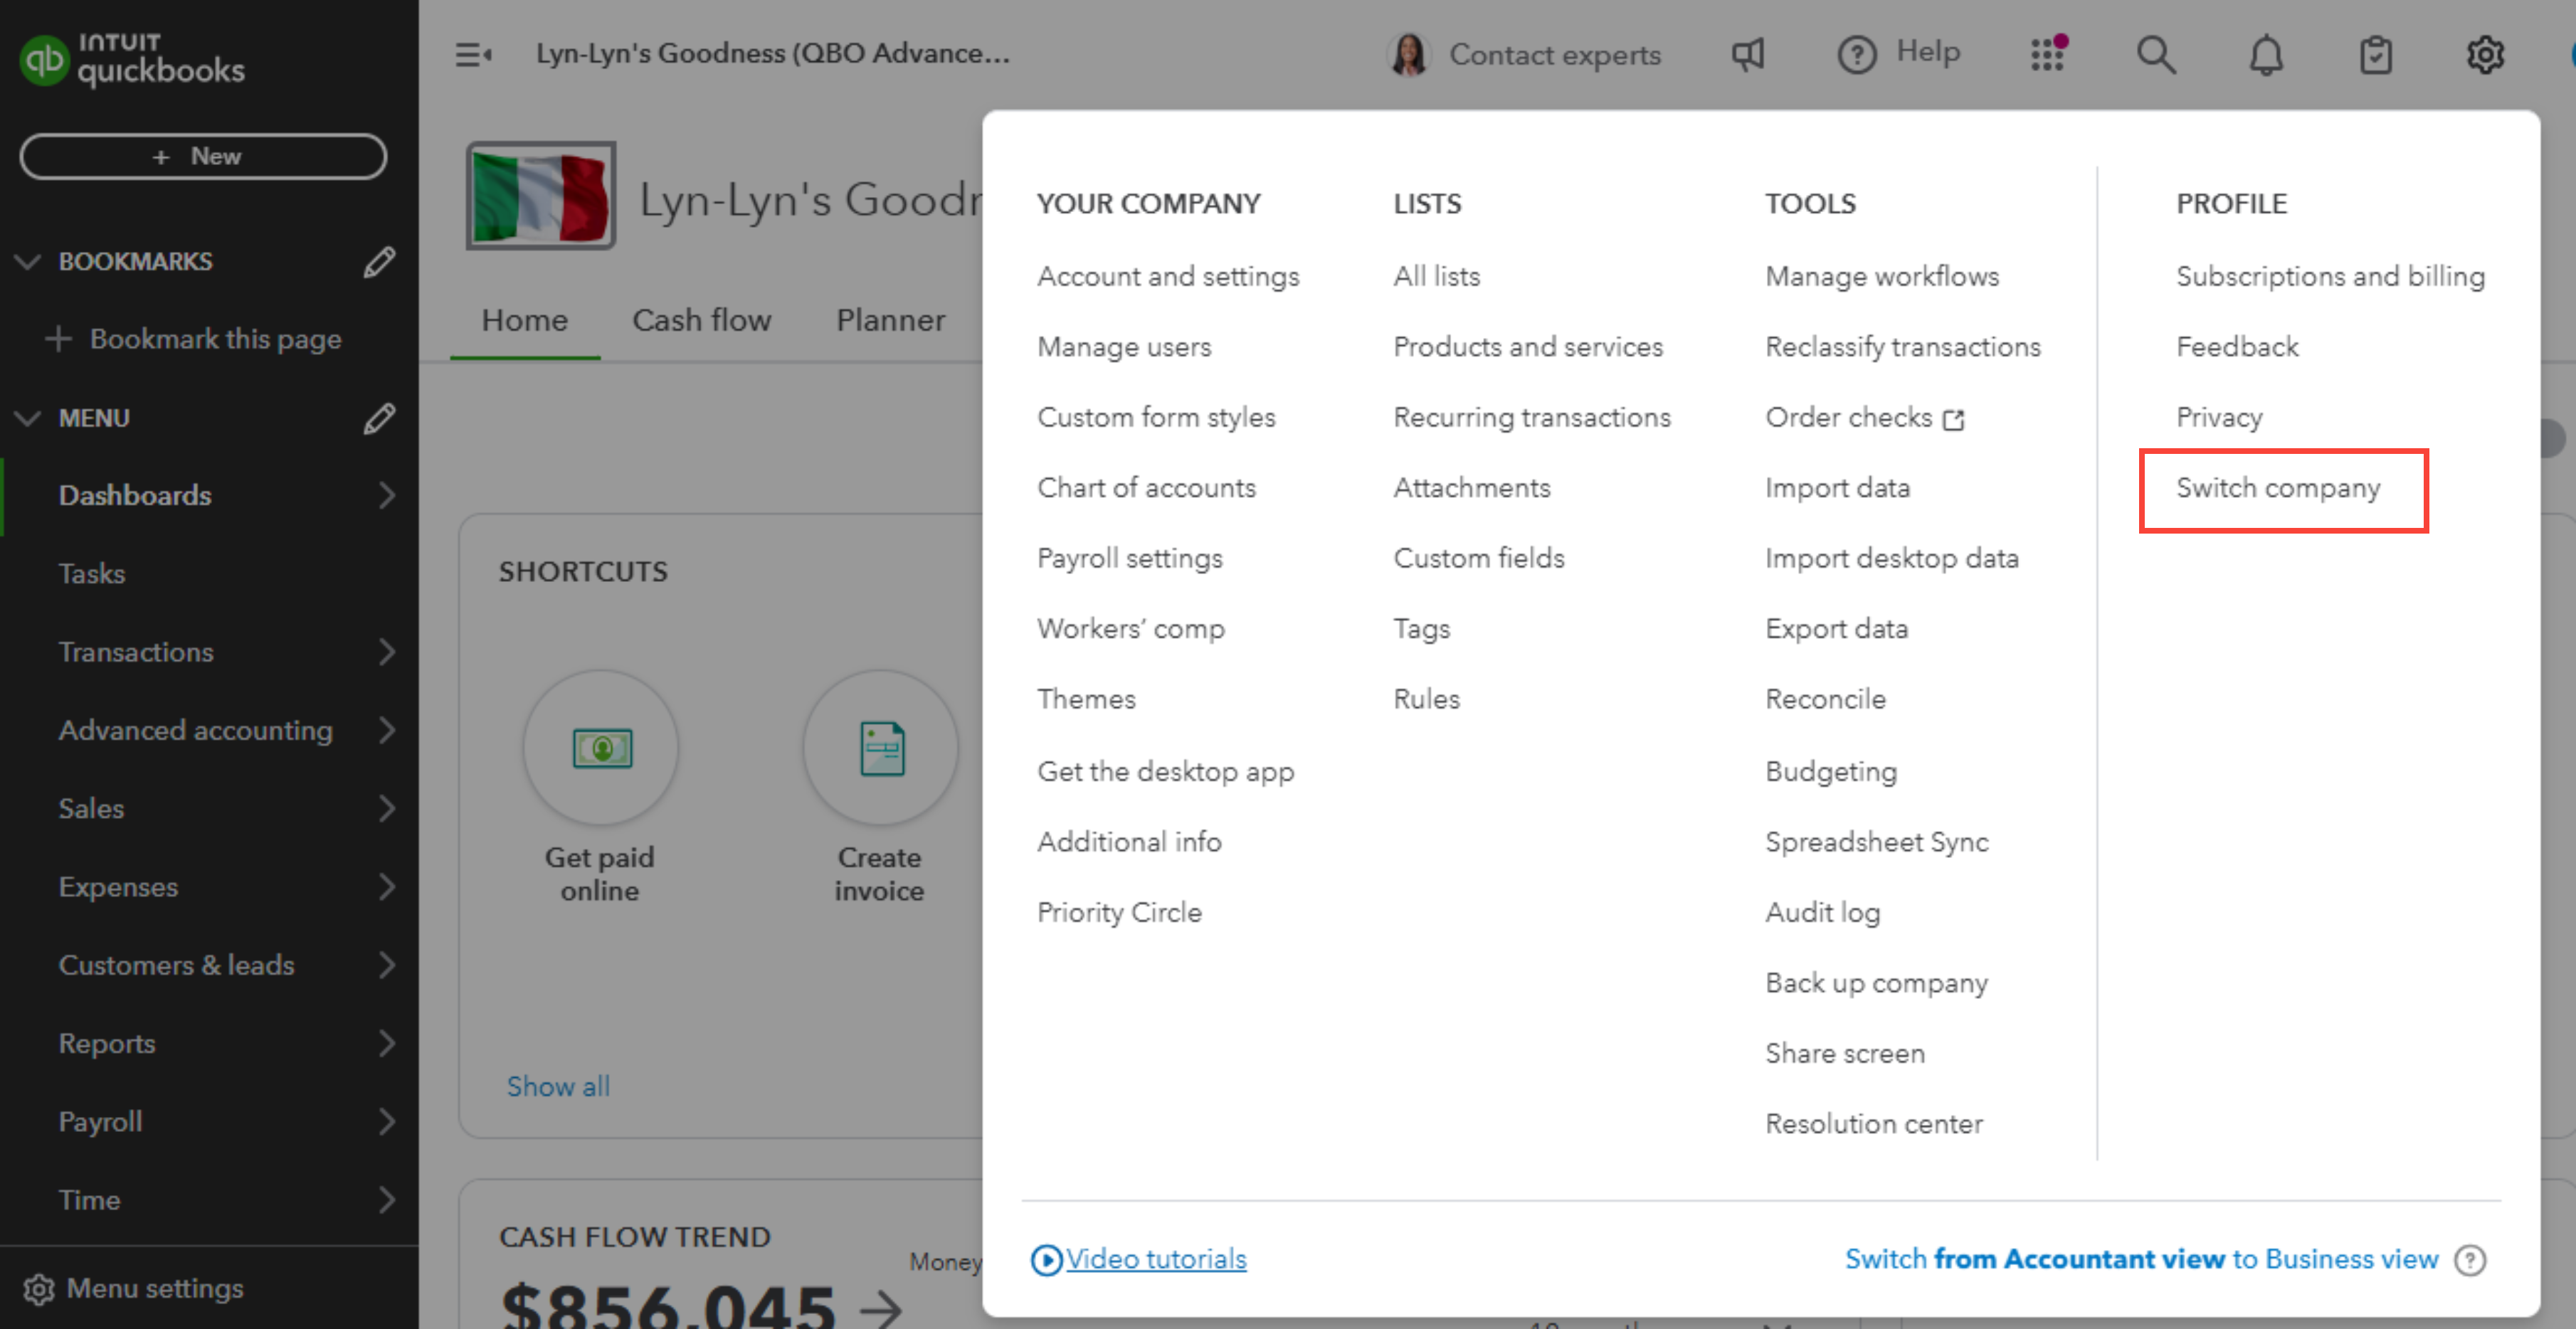The width and height of the screenshot is (2576, 1329).
Task: Select Spreadsheet Sync
Action: click(x=1876, y=842)
